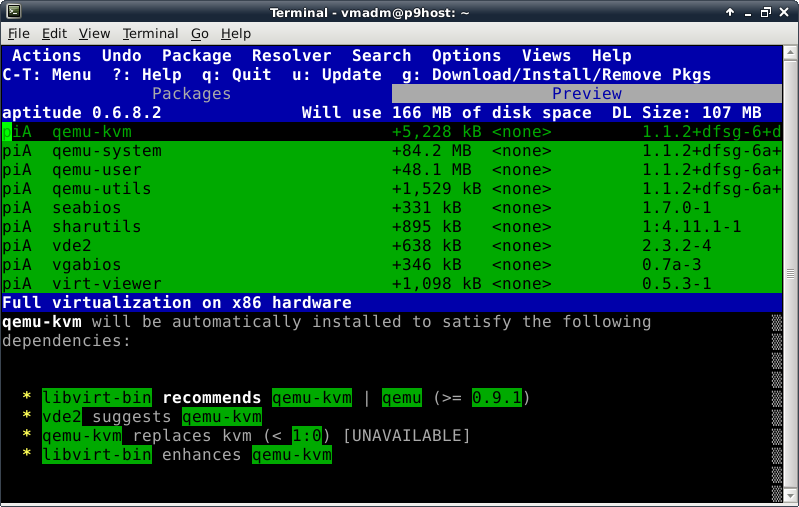
Task: Open the Terminal menu
Action: point(150,34)
